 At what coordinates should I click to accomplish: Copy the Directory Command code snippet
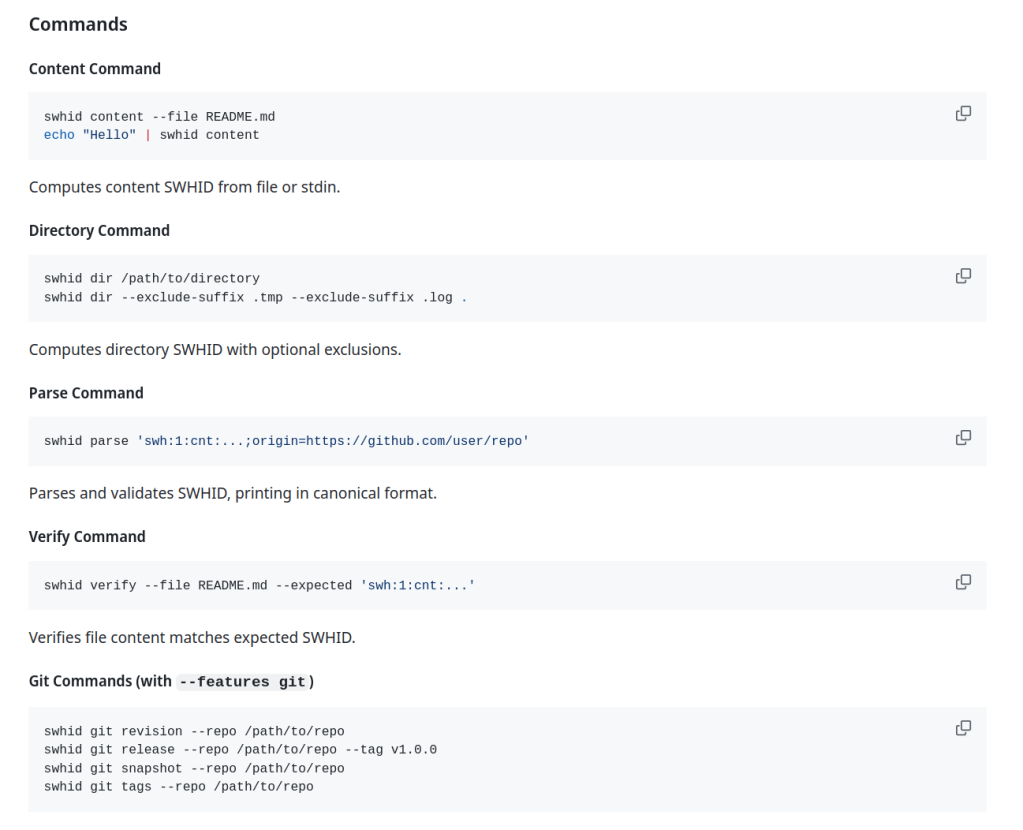click(963, 276)
